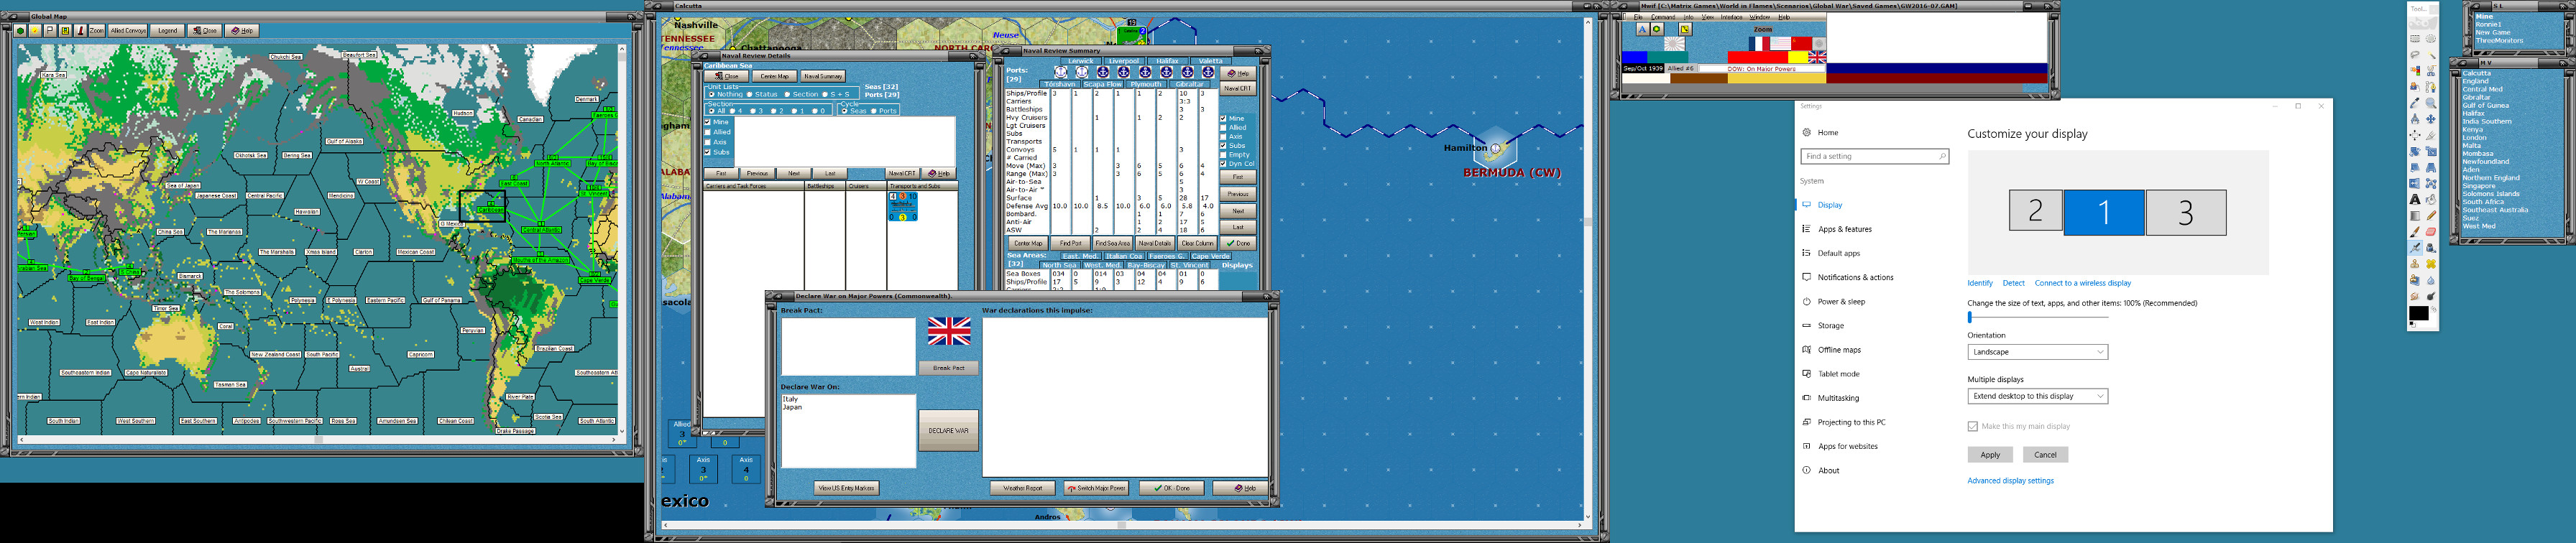Click the DECLARE WAR button

(948, 431)
